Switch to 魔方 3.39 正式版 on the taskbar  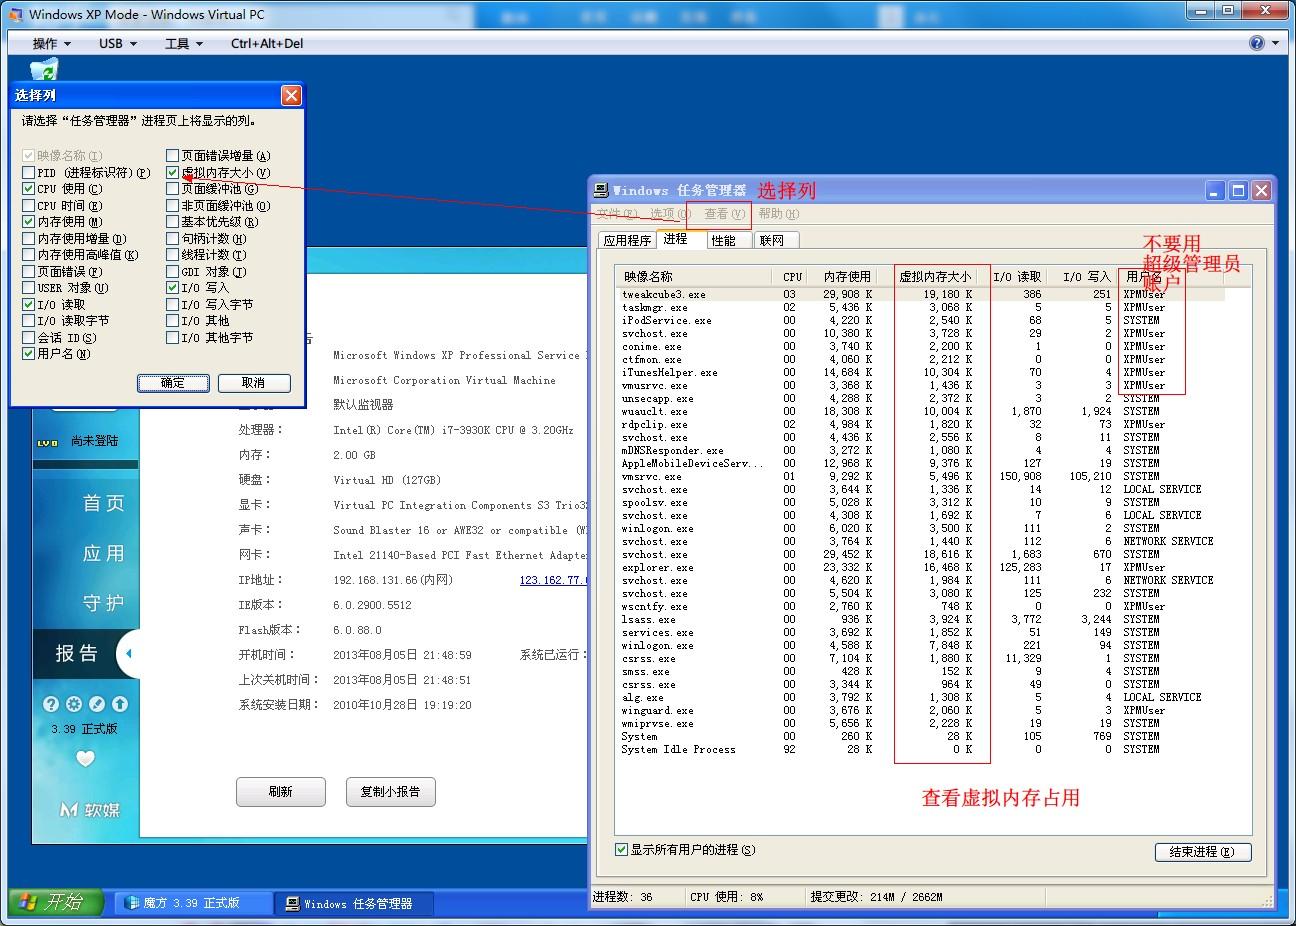pyautogui.click(x=192, y=903)
